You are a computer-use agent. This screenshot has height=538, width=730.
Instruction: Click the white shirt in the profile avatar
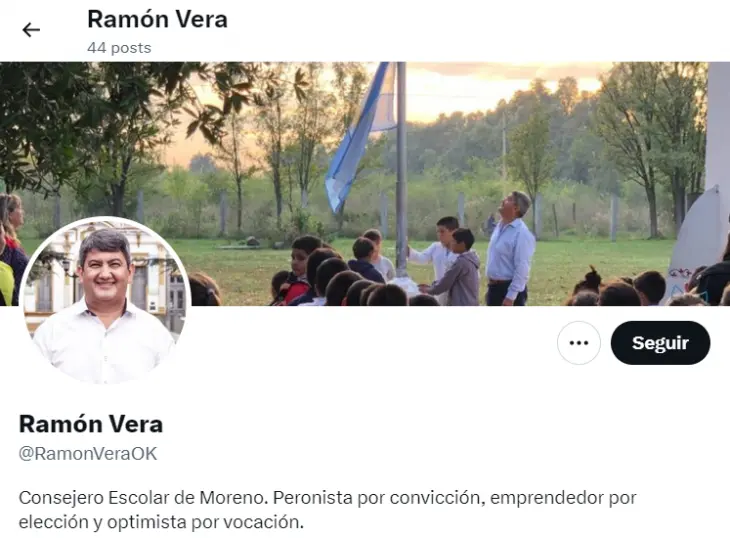click(103, 344)
